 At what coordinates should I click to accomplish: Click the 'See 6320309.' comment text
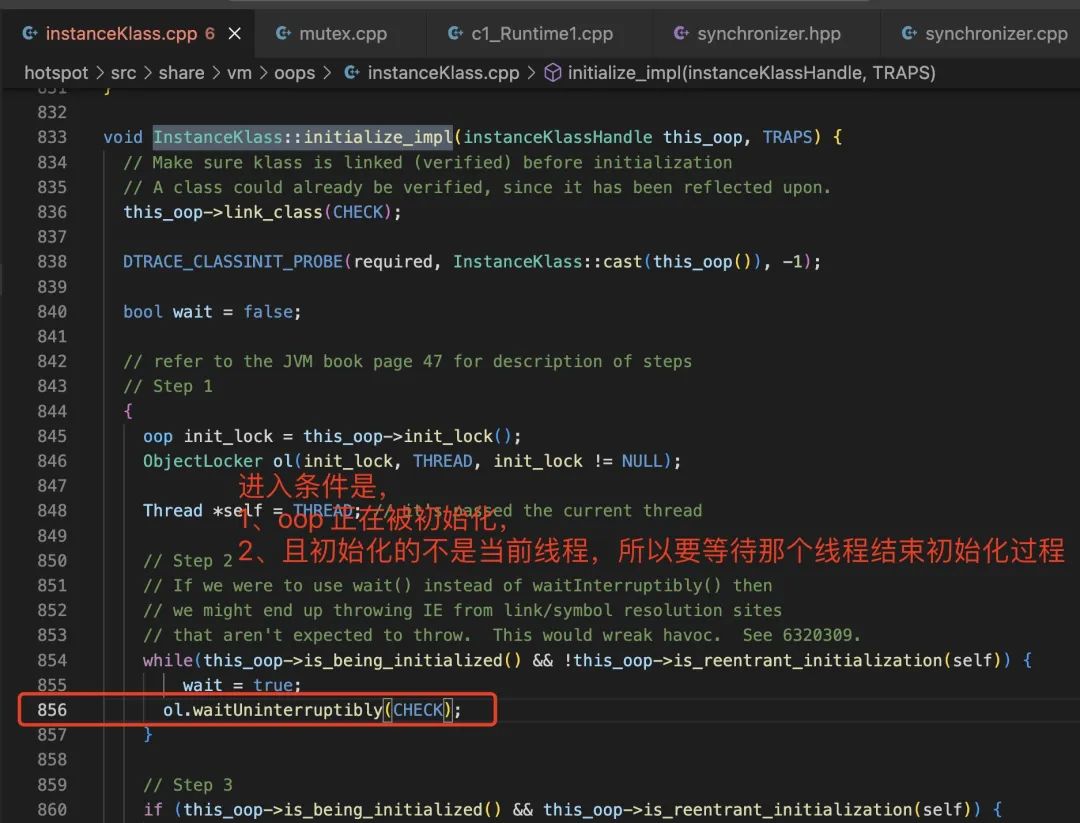801,635
